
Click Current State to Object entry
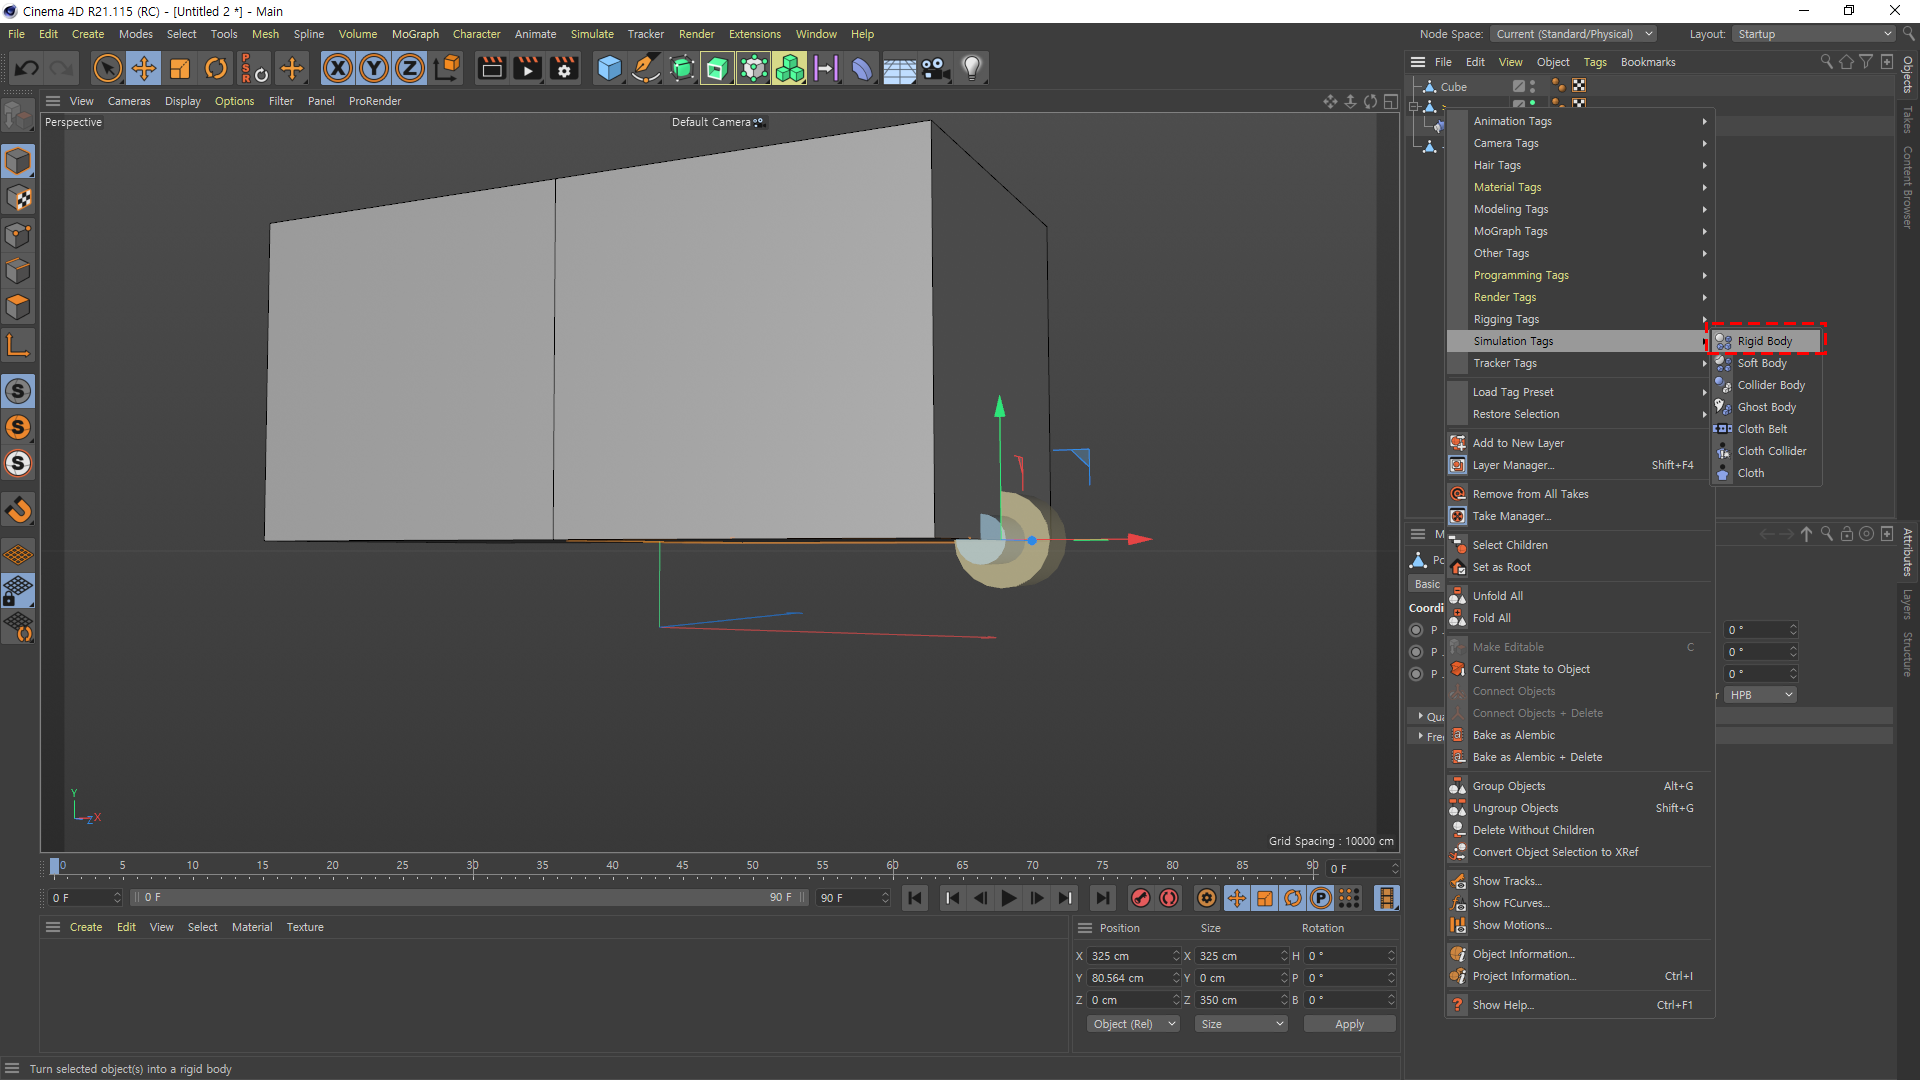coord(1531,669)
